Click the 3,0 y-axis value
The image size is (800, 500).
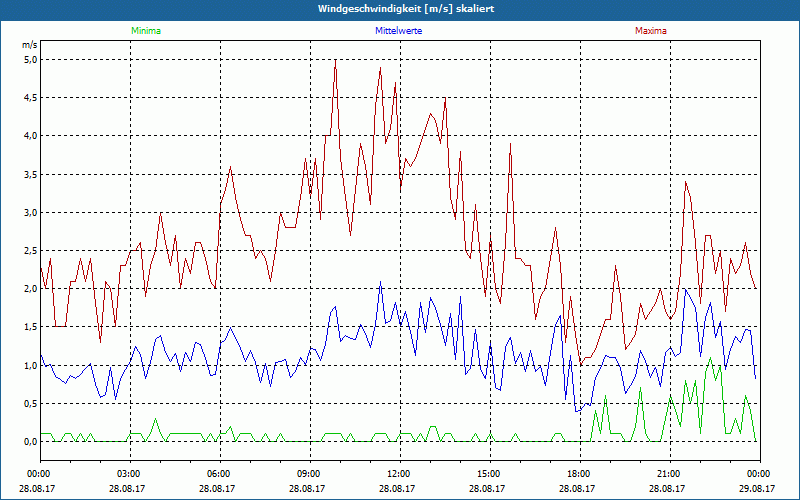click(x=31, y=212)
